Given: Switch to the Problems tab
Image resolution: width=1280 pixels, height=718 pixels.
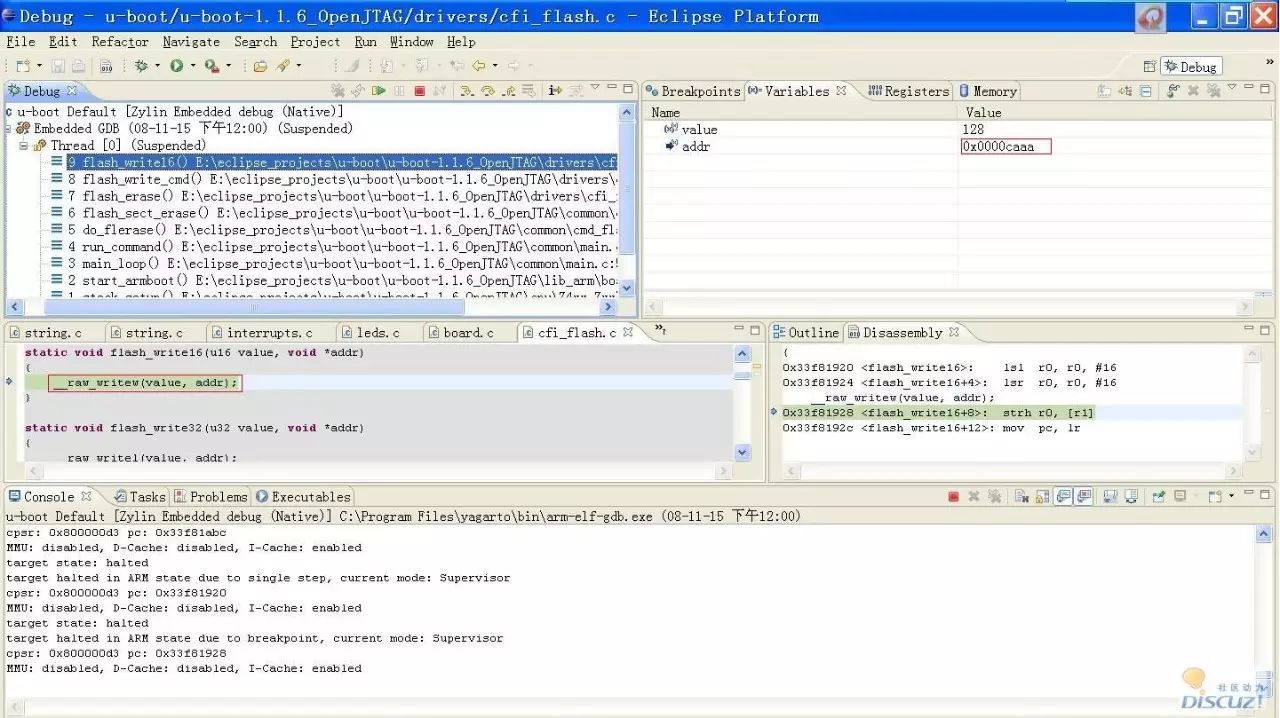Looking at the screenshot, I should 211,497.
